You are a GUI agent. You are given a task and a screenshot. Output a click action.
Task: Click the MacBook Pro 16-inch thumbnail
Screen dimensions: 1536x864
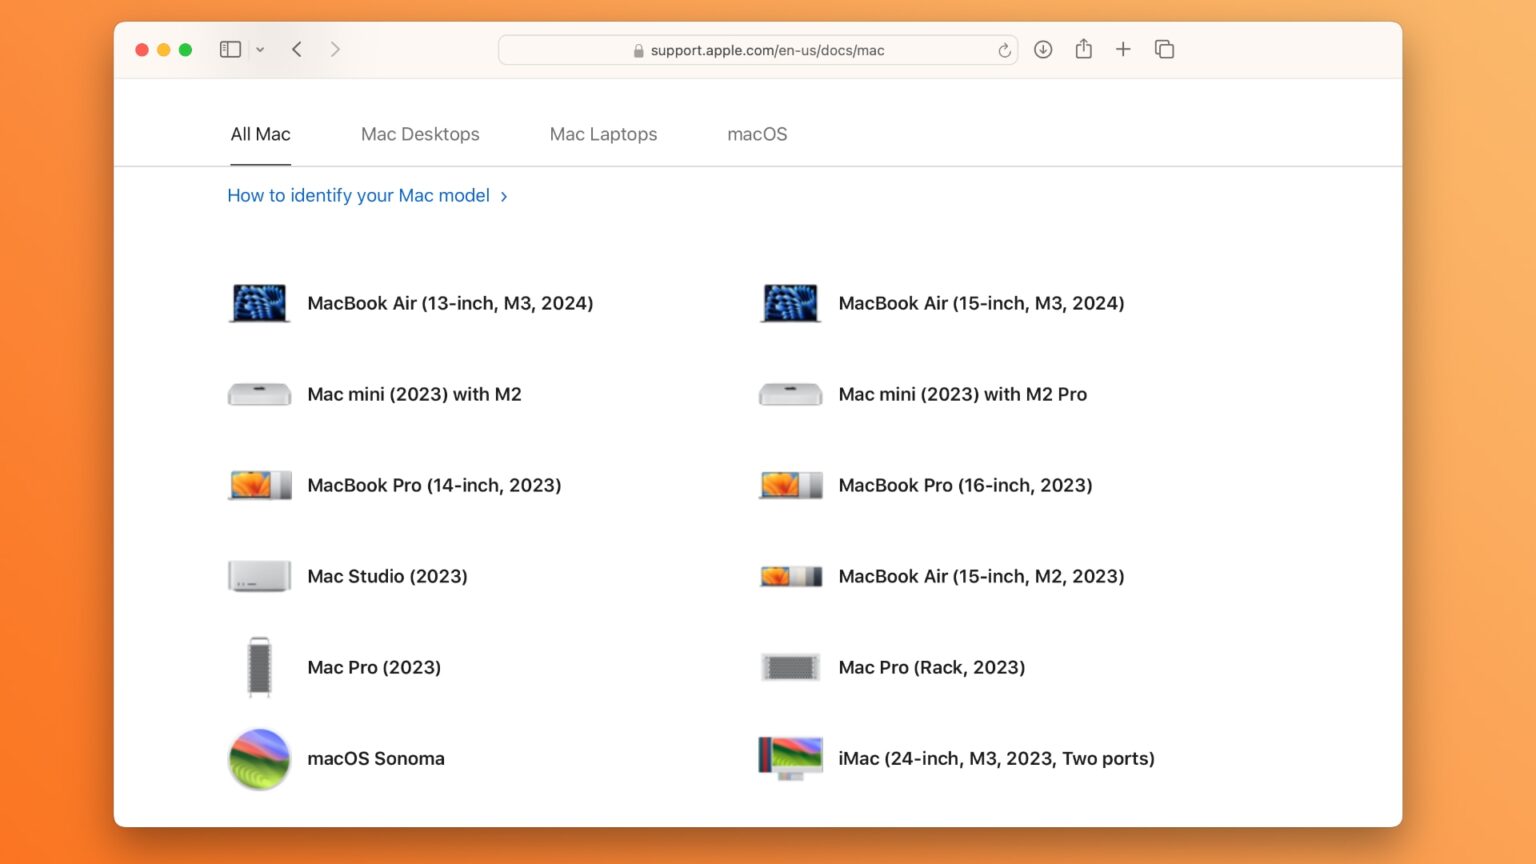pyautogui.click(x=790, y=485)
